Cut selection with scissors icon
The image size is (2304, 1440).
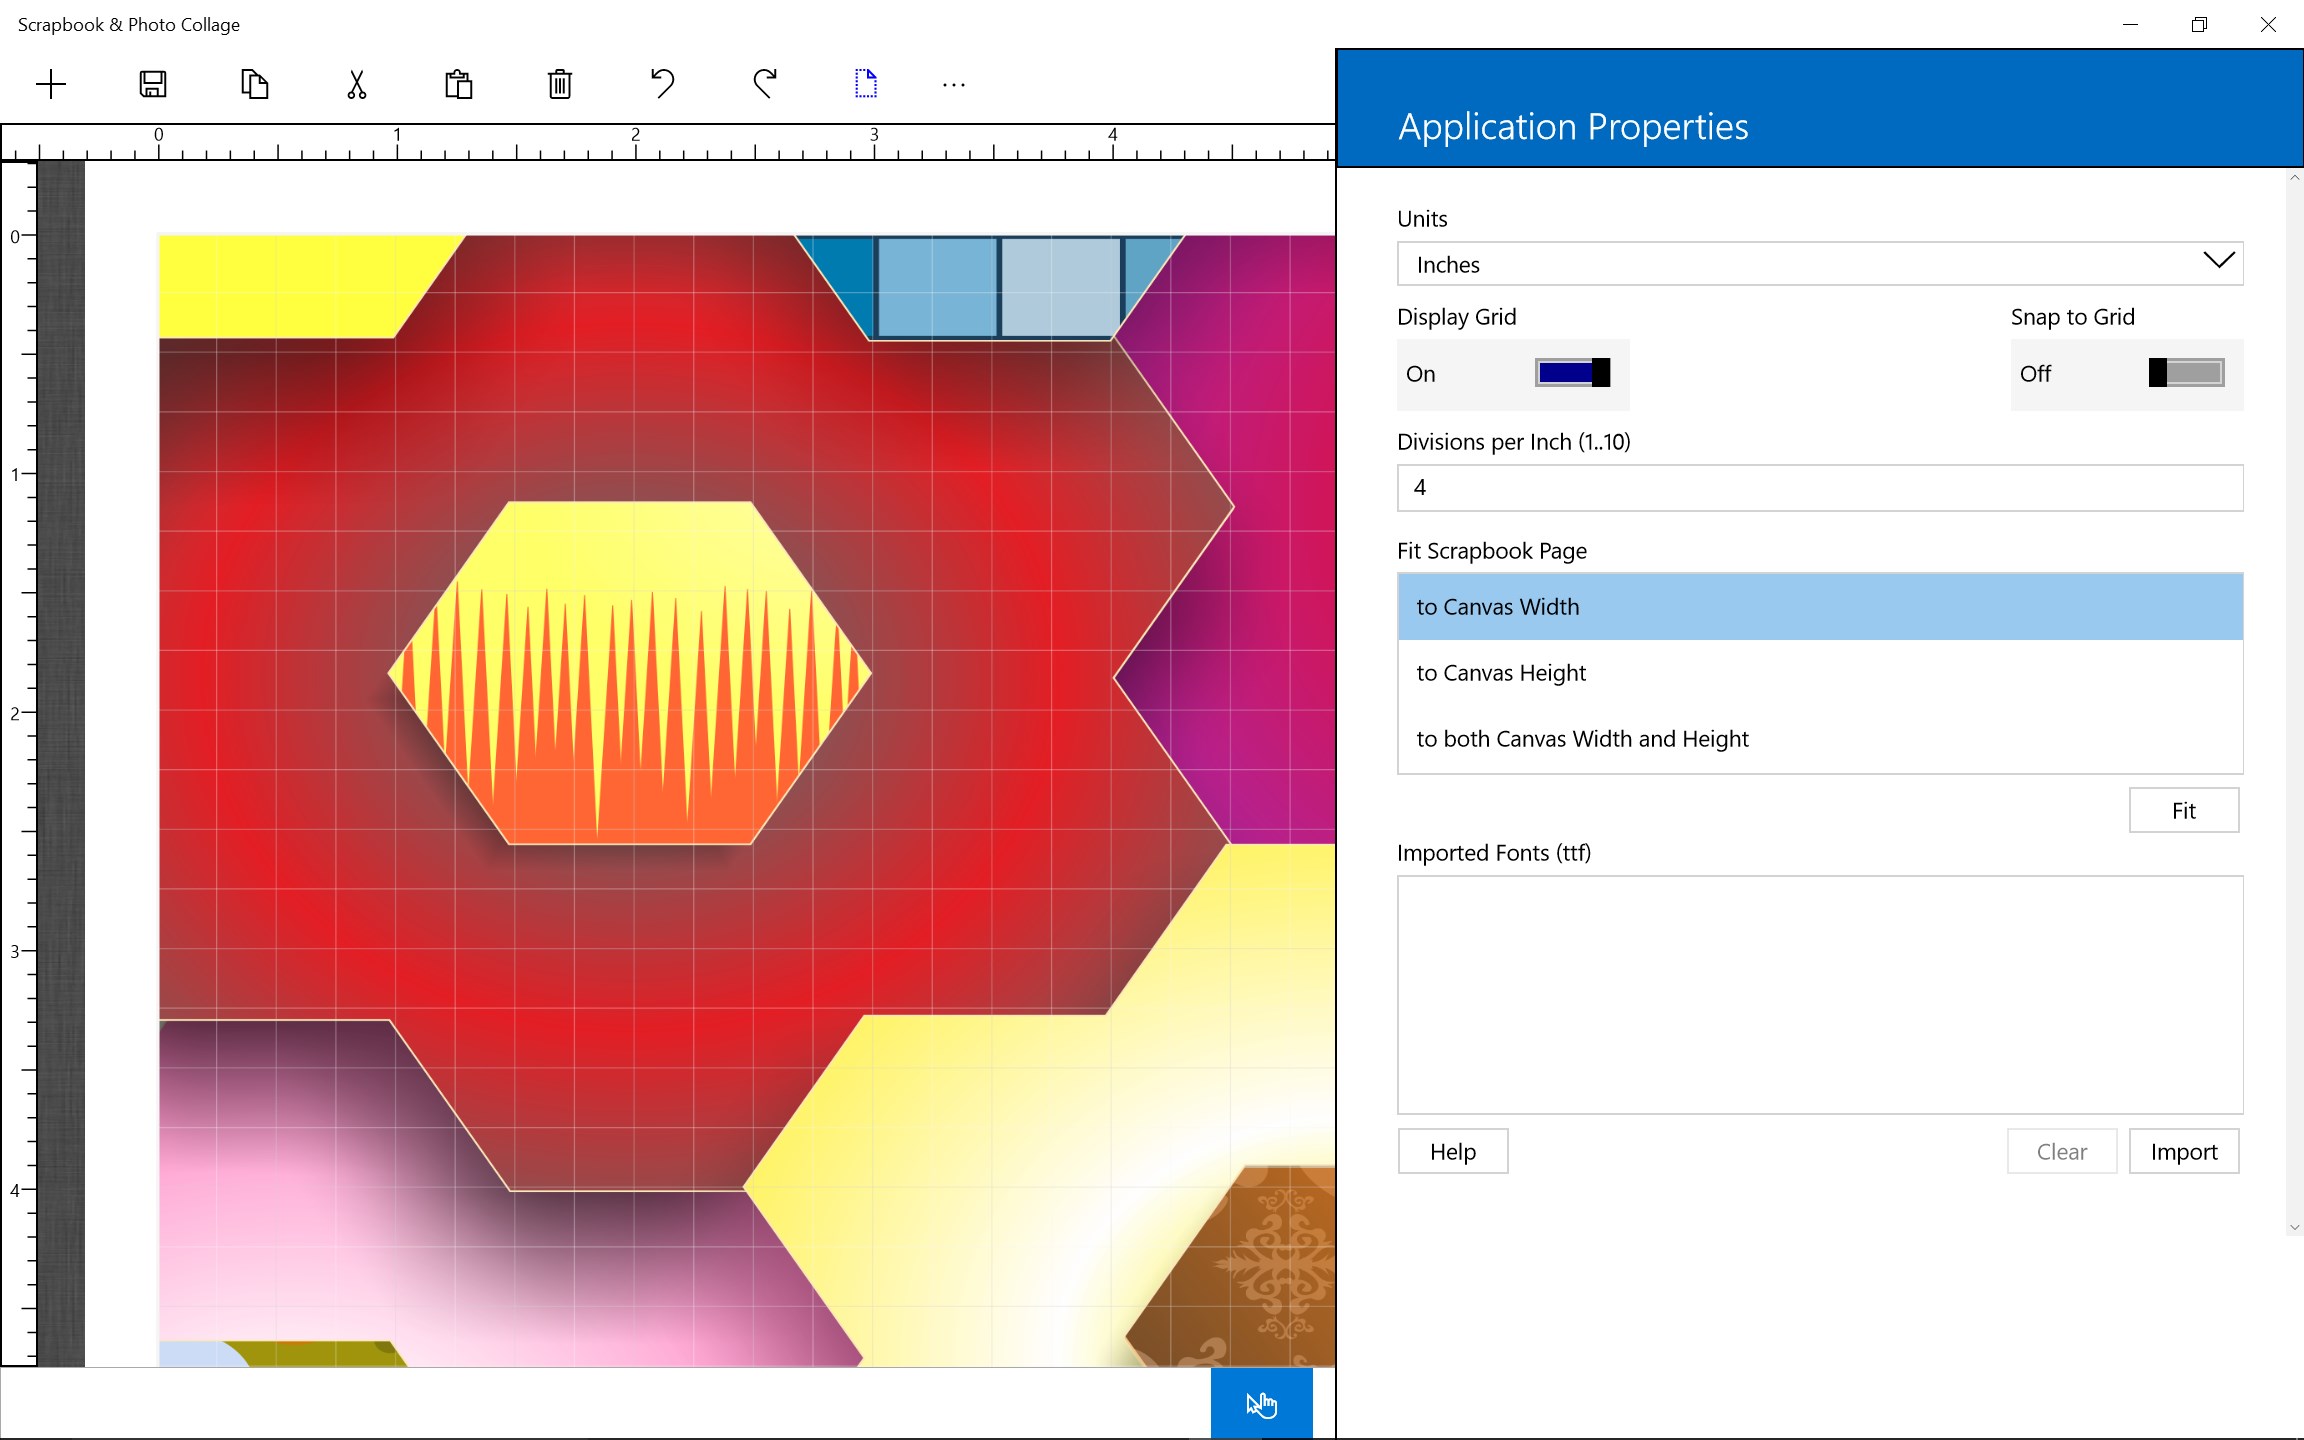coord(357,84)
